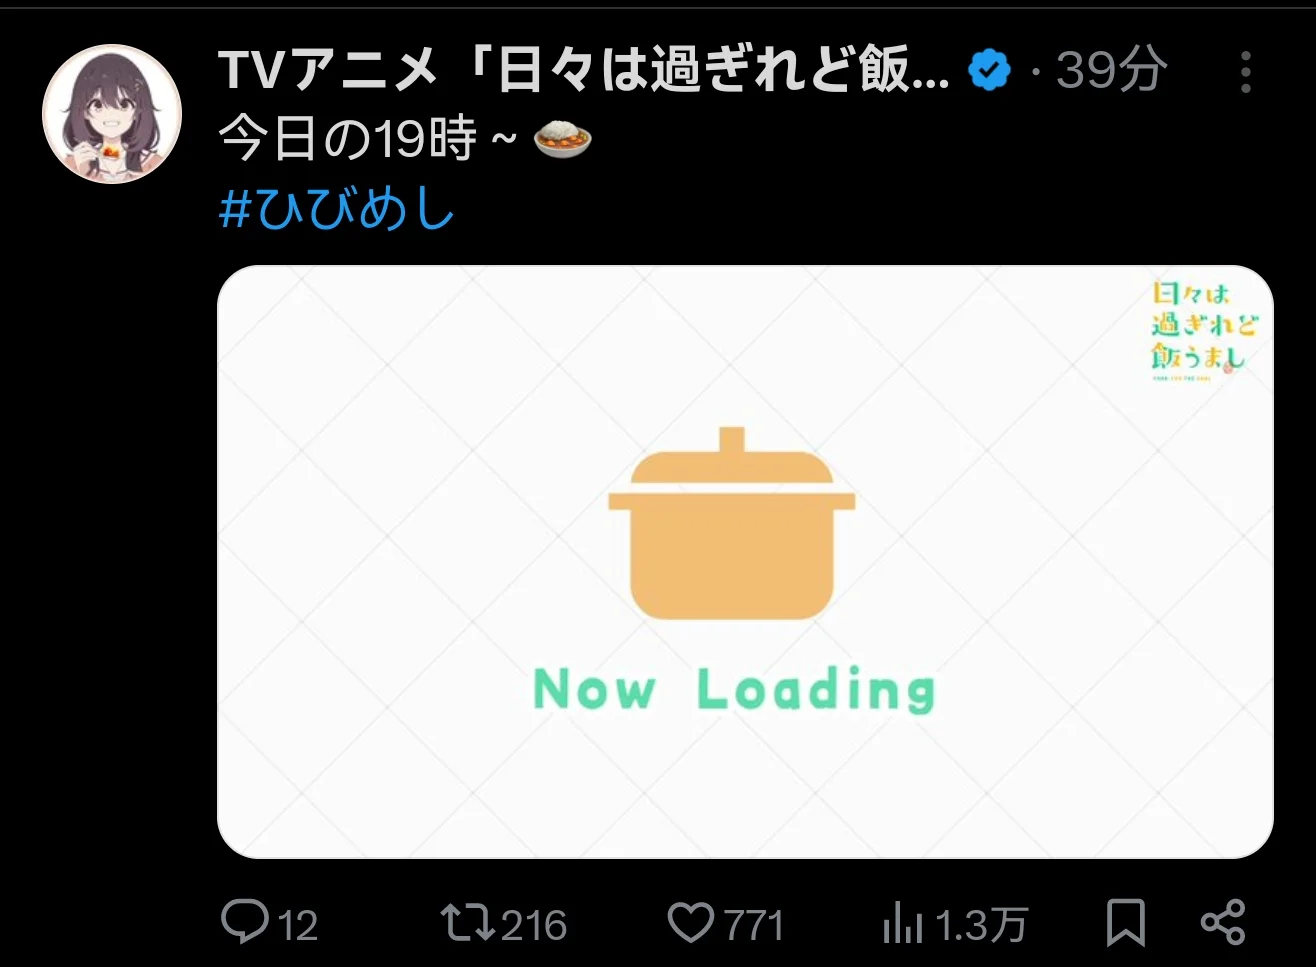
Task: Click the repost count 216
Action: [x=534, y=925]
